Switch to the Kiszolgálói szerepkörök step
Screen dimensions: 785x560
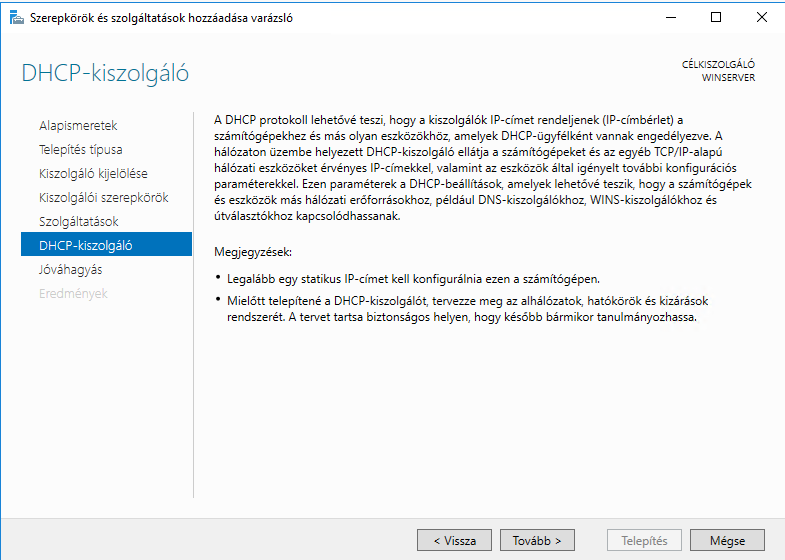pyautogui.click(x=103, y=198)
